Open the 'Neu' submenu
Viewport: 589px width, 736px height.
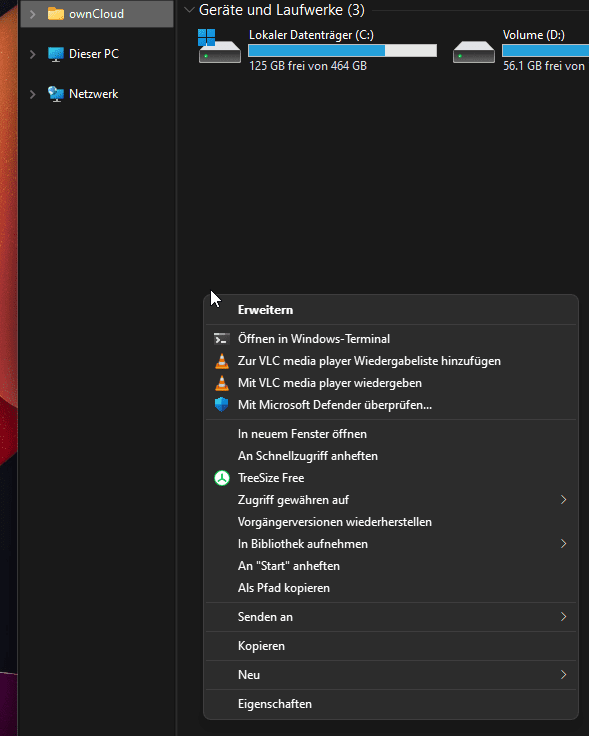[391, 675]
